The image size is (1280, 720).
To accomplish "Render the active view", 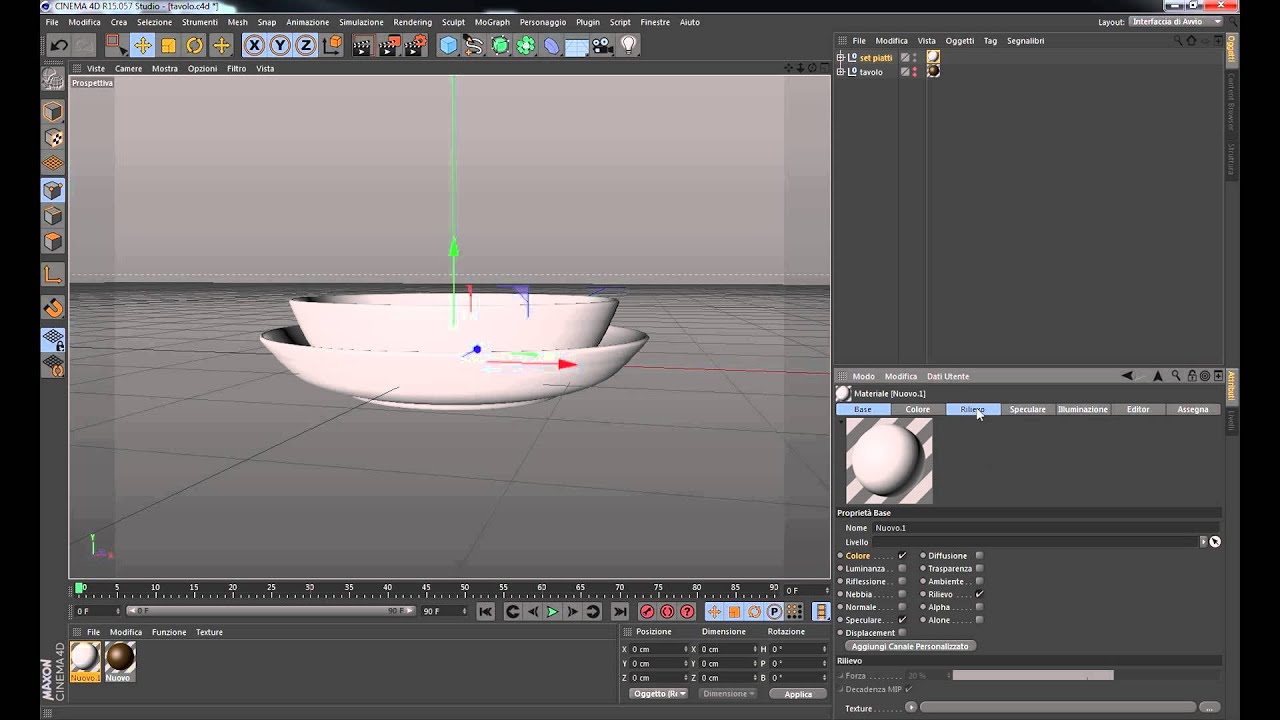I will pyautogui.click(x=363, y=45).
